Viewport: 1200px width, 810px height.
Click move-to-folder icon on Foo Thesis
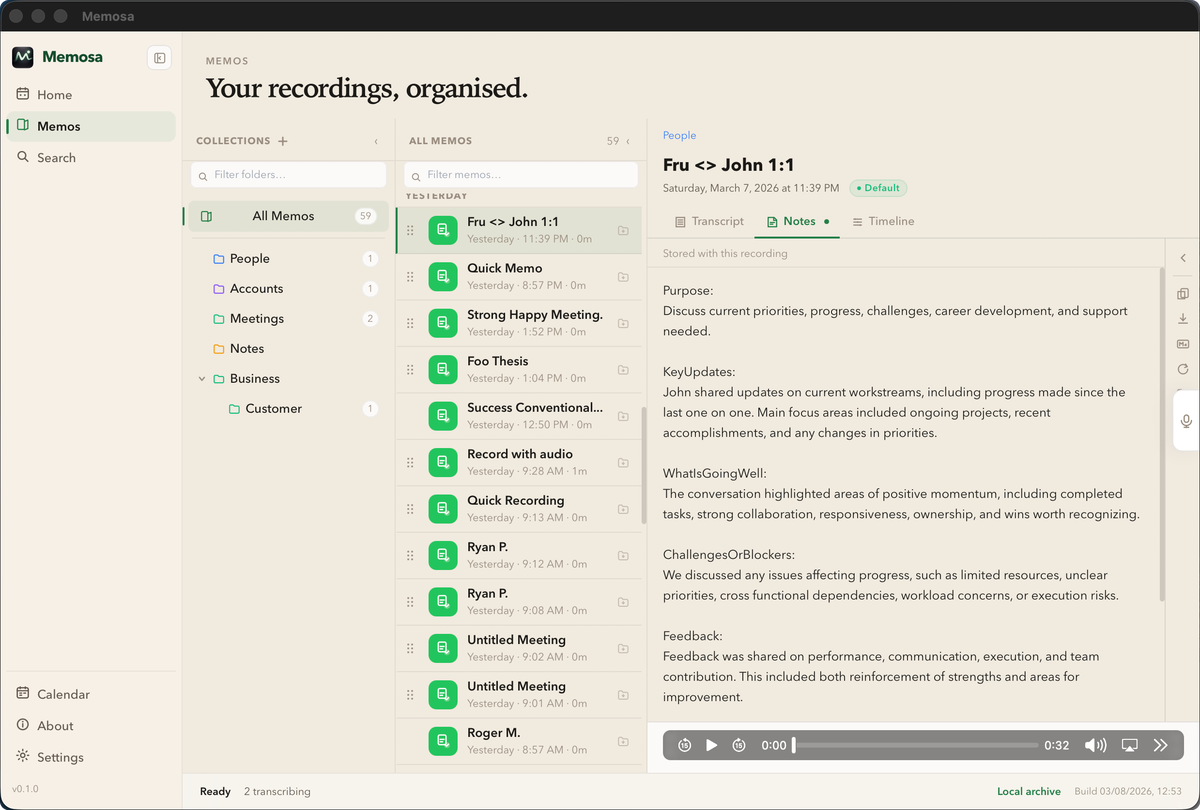[623, 370]
